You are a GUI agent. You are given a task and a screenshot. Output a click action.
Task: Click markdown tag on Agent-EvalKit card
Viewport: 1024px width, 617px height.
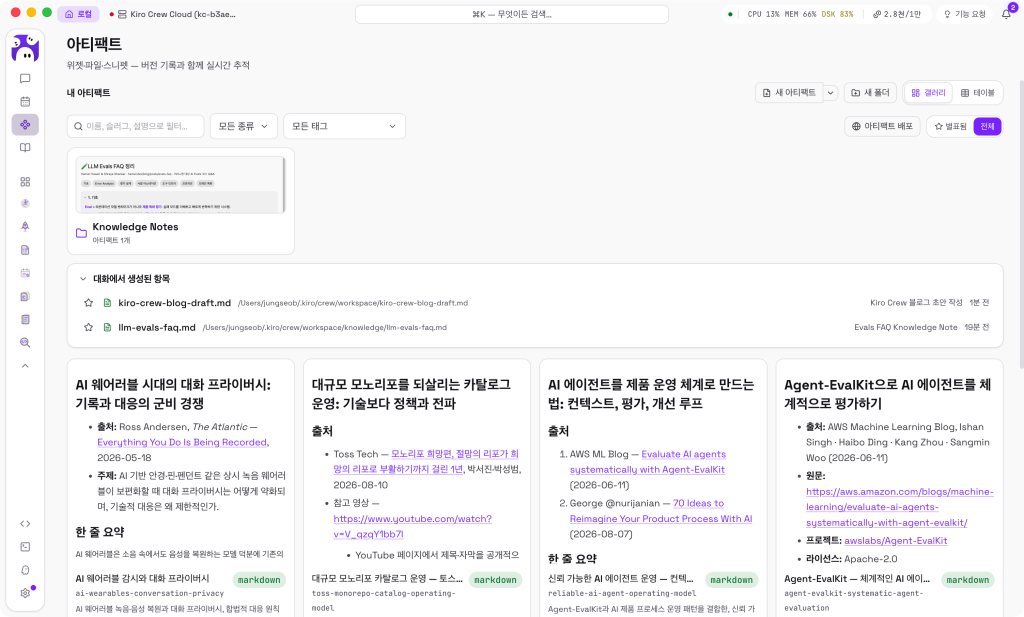(967, 580)
